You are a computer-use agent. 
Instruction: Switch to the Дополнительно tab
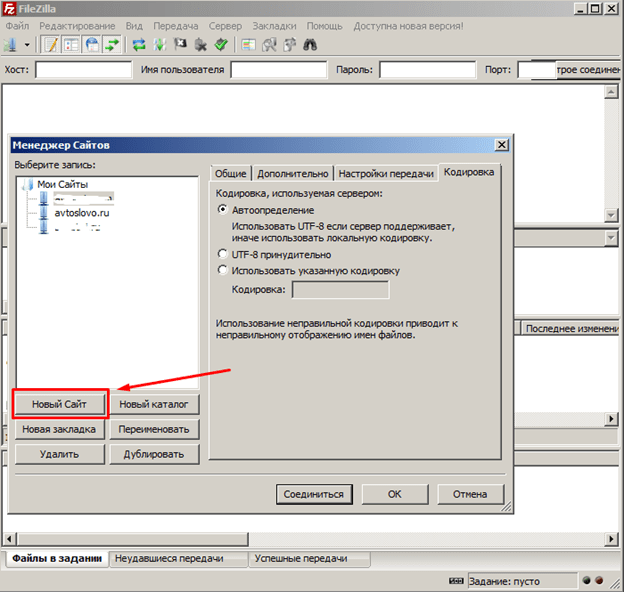[292, 174]
